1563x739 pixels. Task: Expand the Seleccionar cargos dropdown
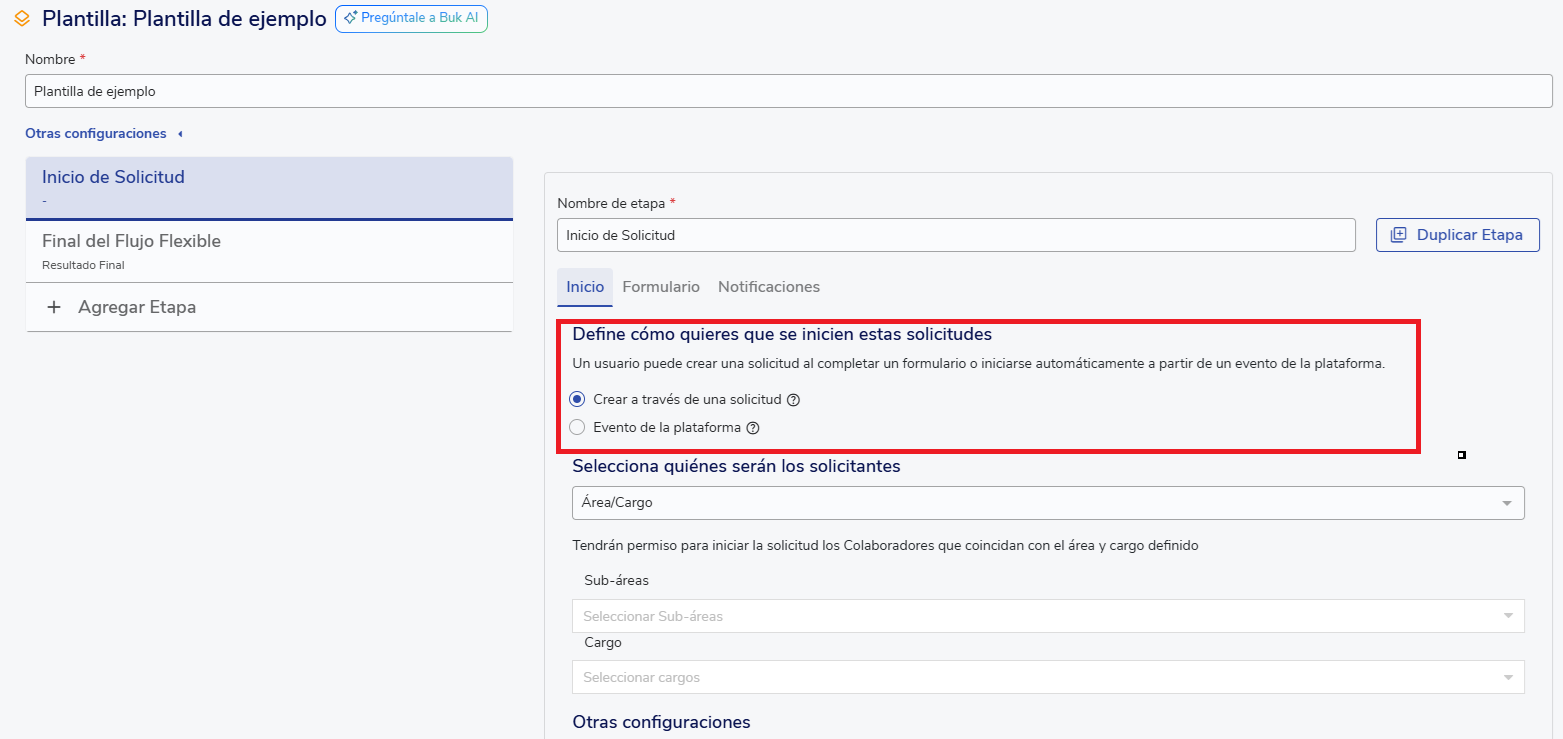point(1047,677)
